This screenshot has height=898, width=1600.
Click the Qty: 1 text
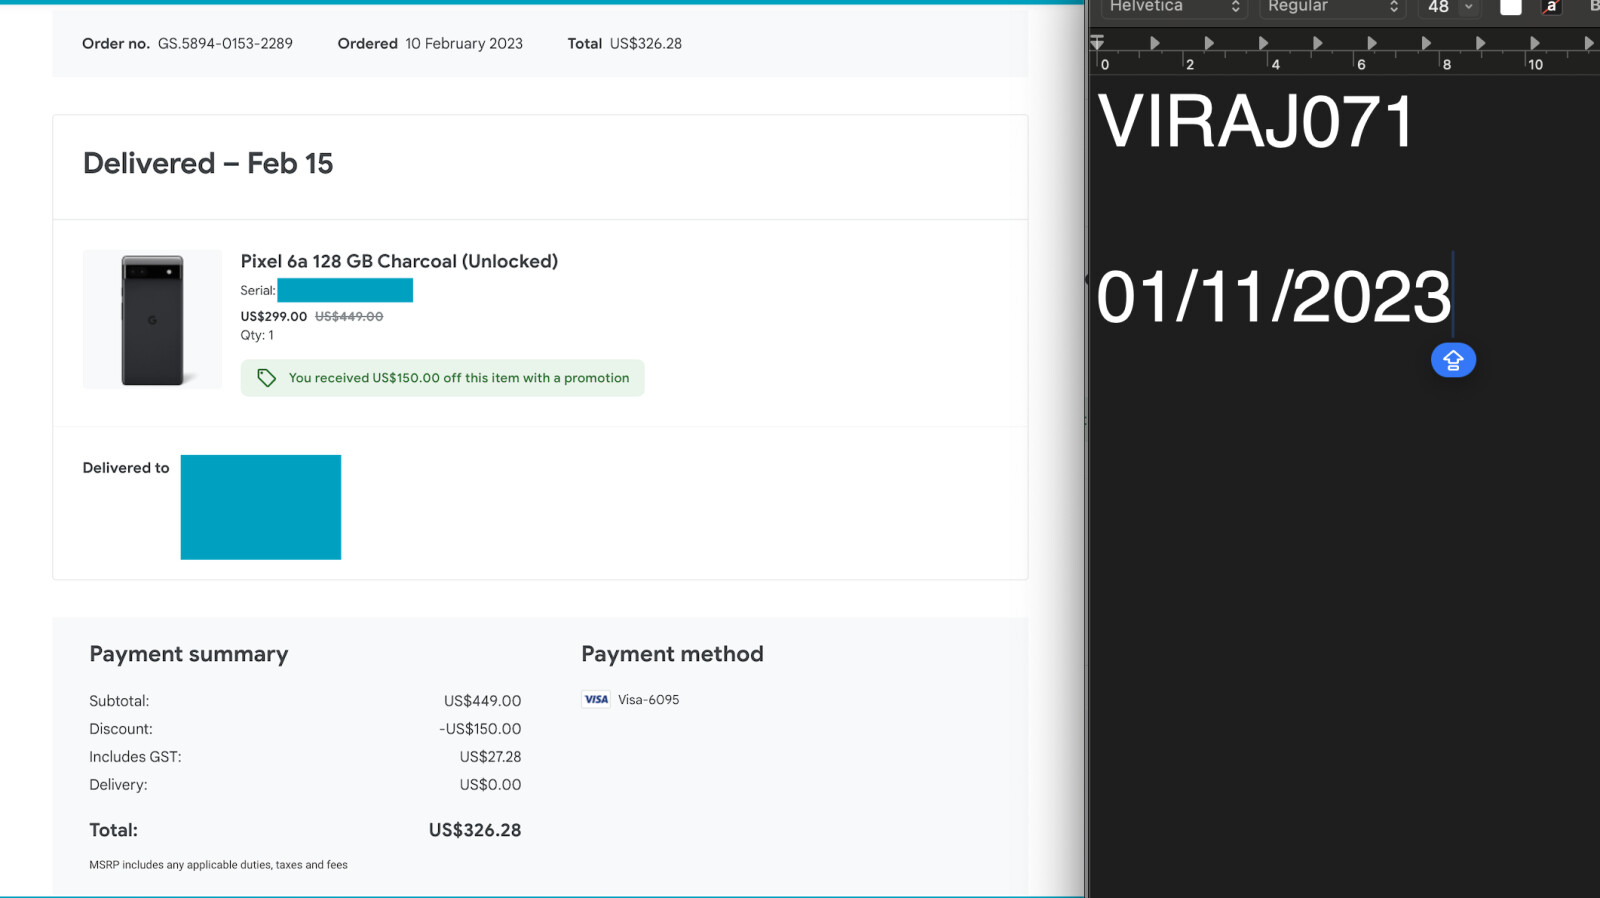257,335
